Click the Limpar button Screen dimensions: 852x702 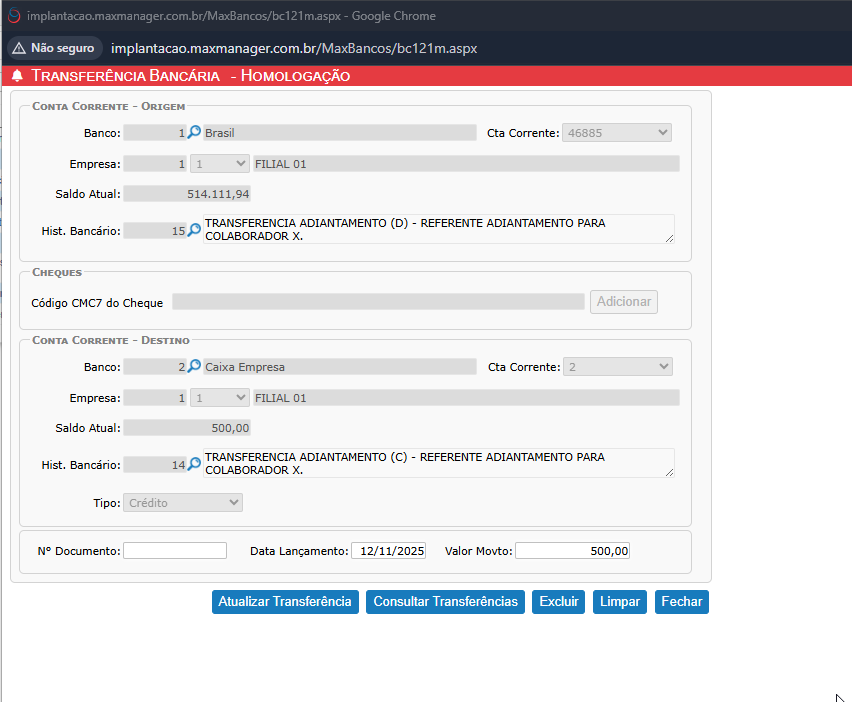tap(620, 601)
